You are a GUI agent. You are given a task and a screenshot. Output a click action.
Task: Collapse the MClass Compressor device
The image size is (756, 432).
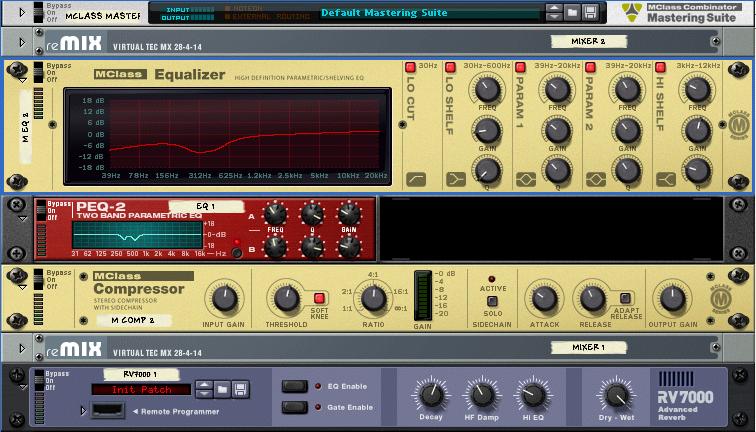point(23,287)
